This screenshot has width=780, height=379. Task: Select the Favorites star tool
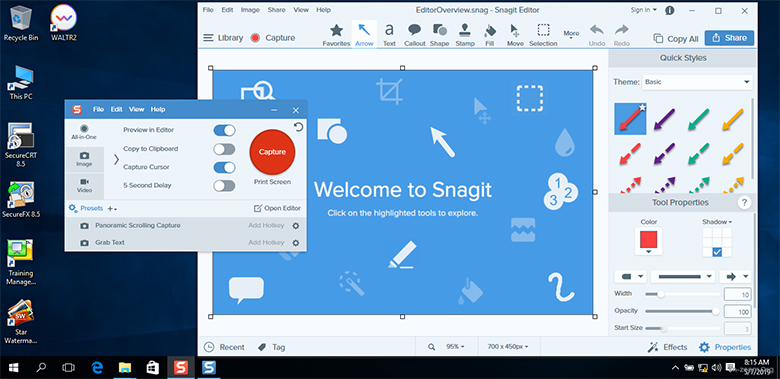coord(336,34)
